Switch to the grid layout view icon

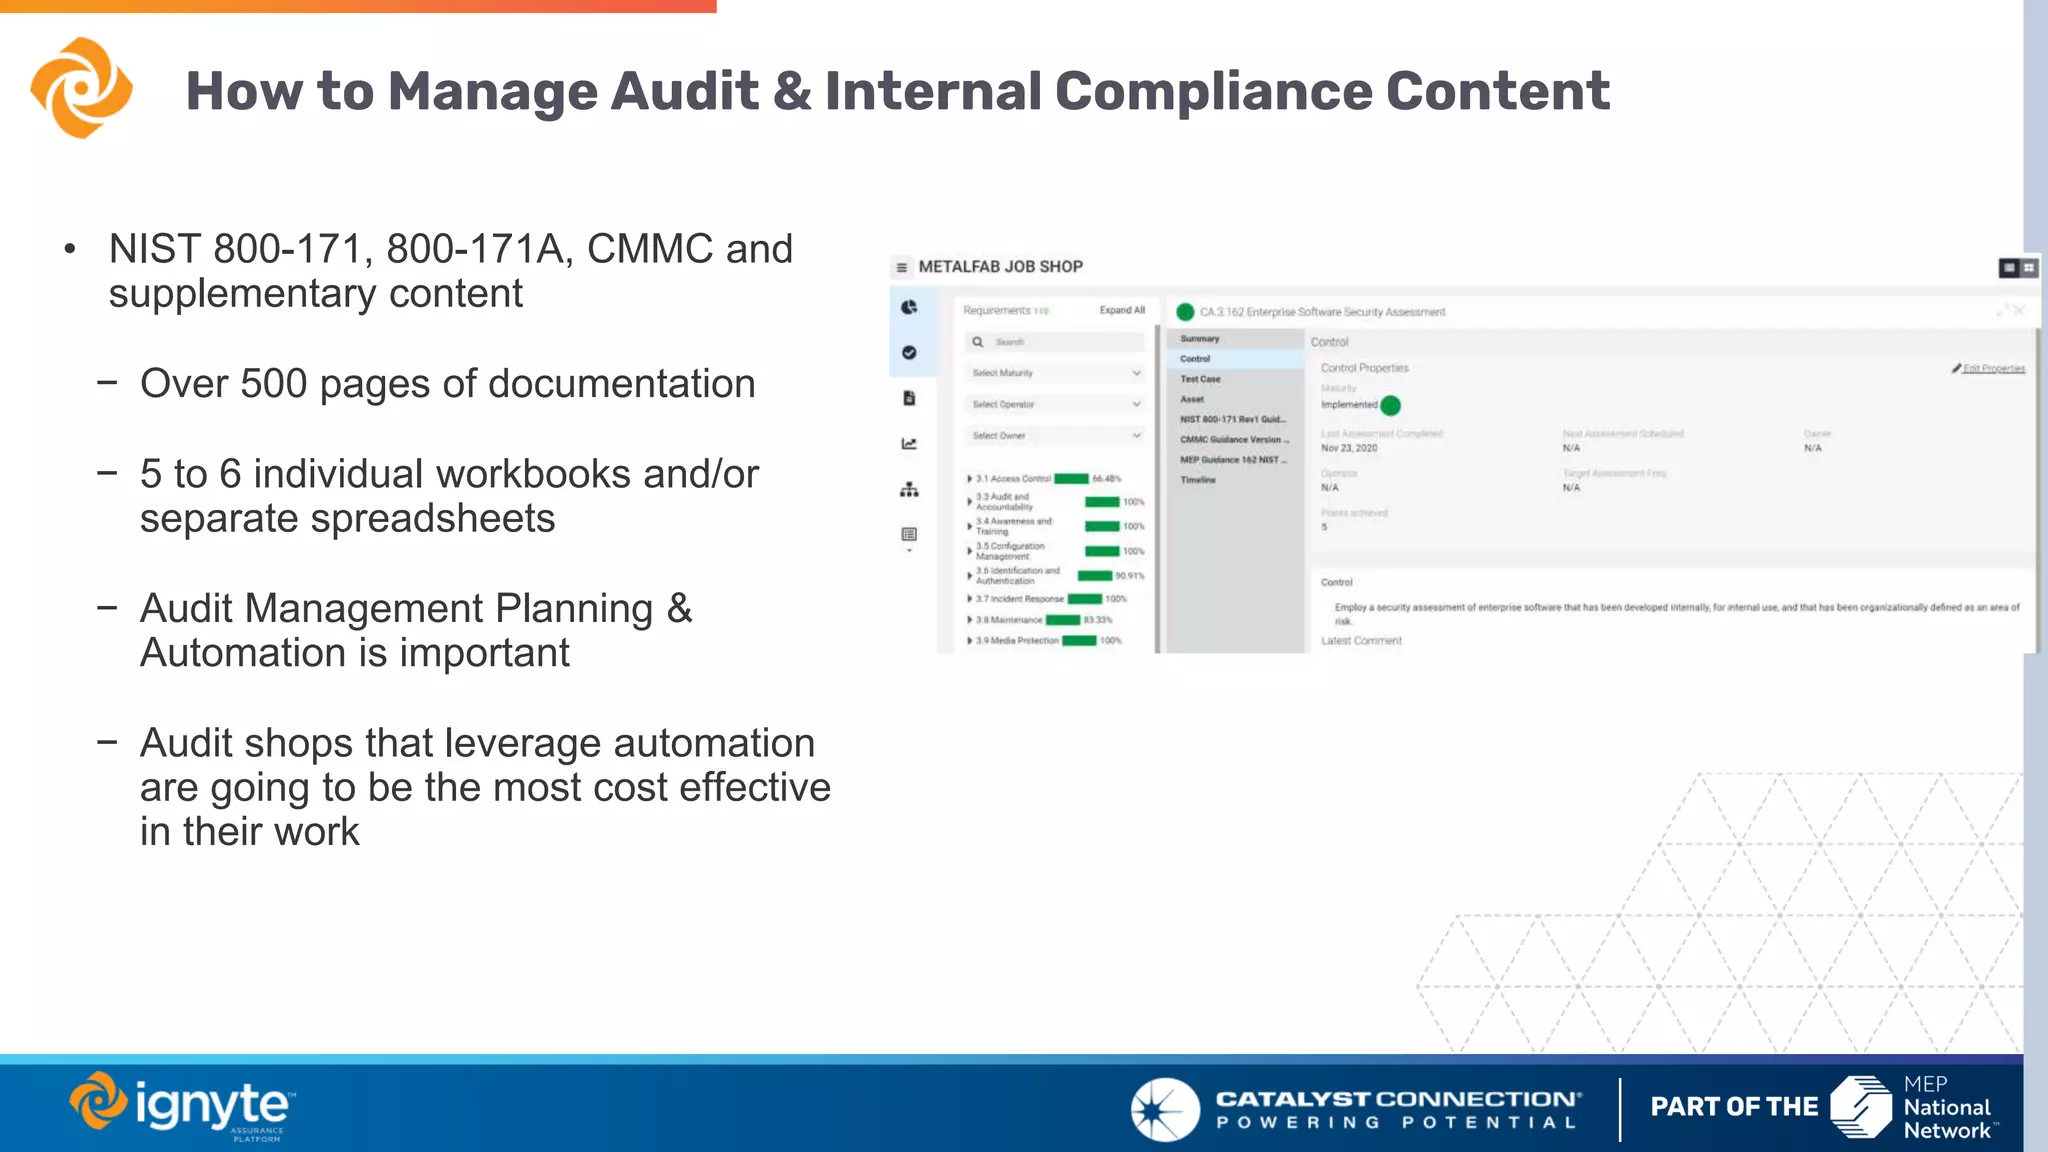tap(2029, 267)
